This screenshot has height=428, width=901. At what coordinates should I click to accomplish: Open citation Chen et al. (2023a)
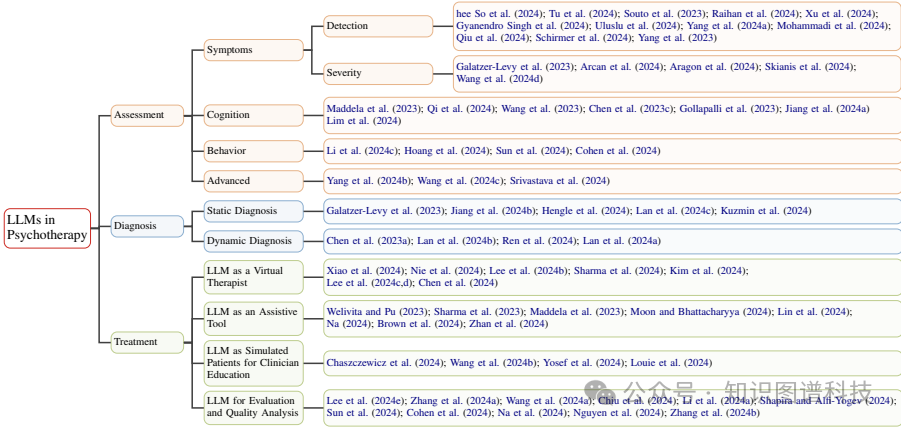point(369,241)
